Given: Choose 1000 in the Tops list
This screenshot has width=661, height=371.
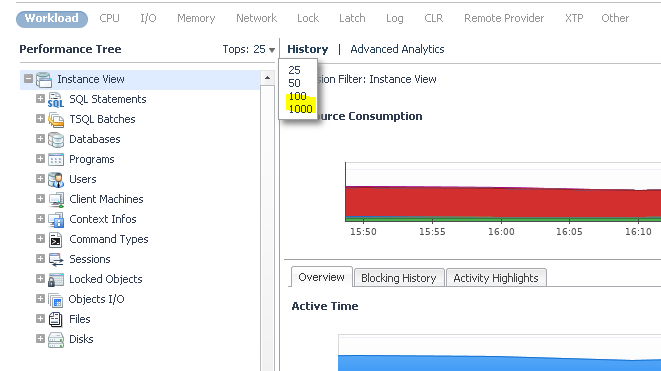Looking at the screenshot, I should (x=301, y=109).
